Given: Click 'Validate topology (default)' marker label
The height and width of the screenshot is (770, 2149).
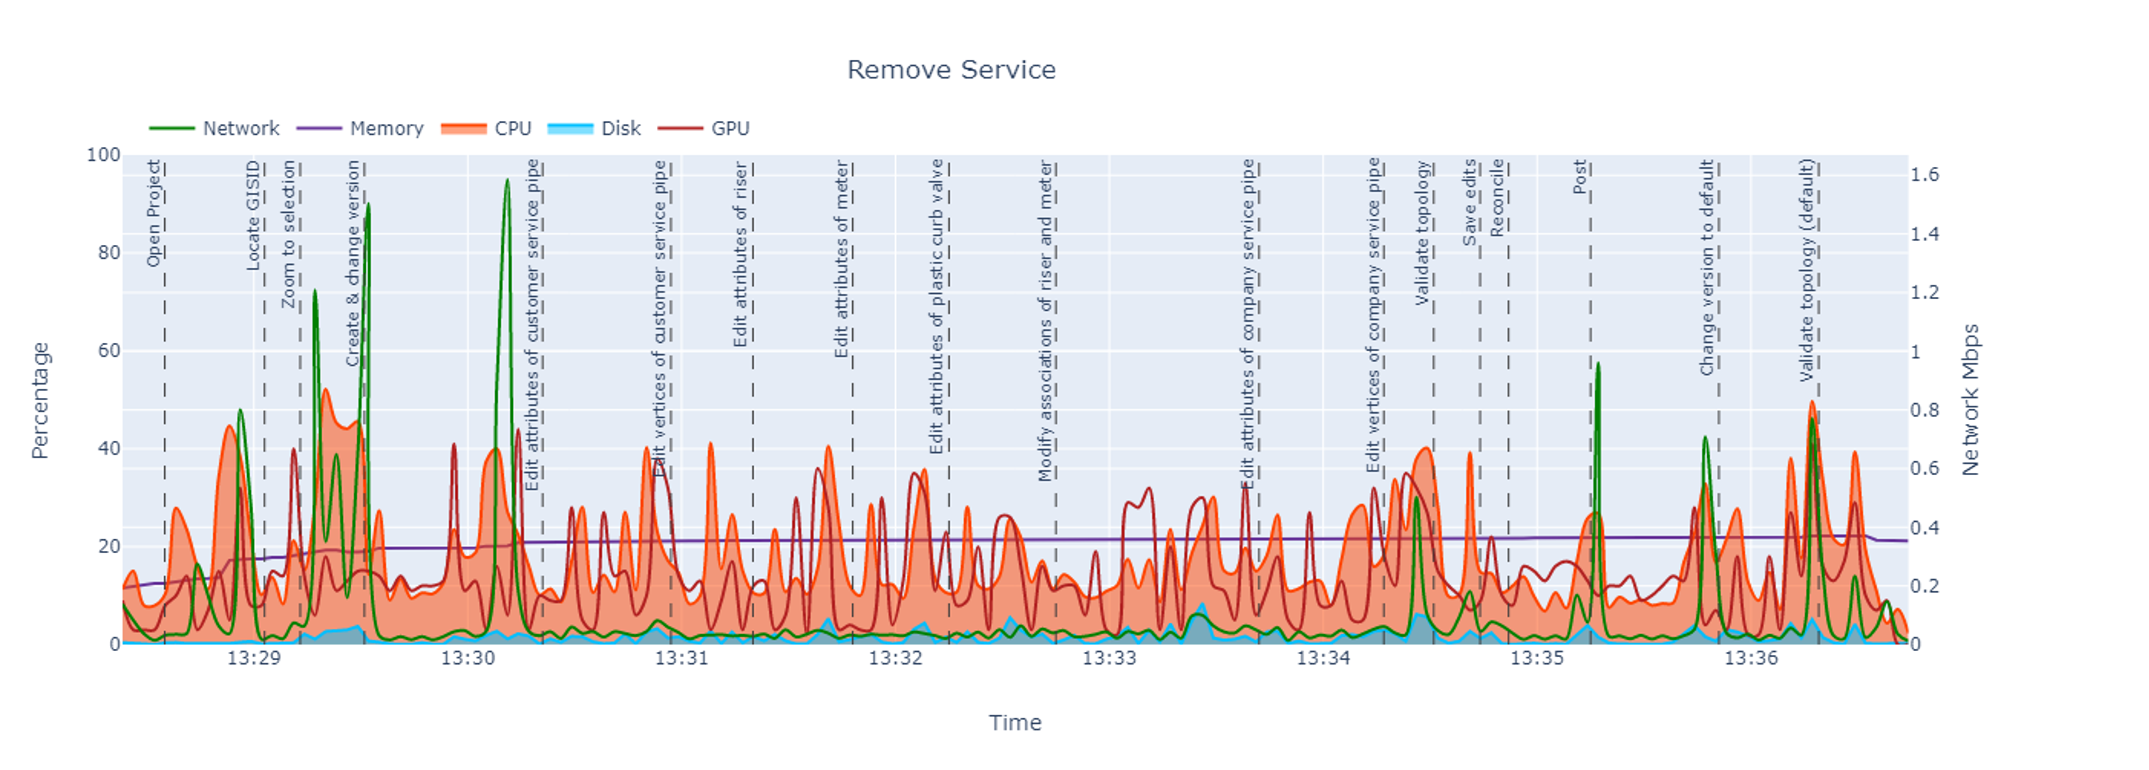Looking at the screenshot, I should click(x=1806, y=270).
